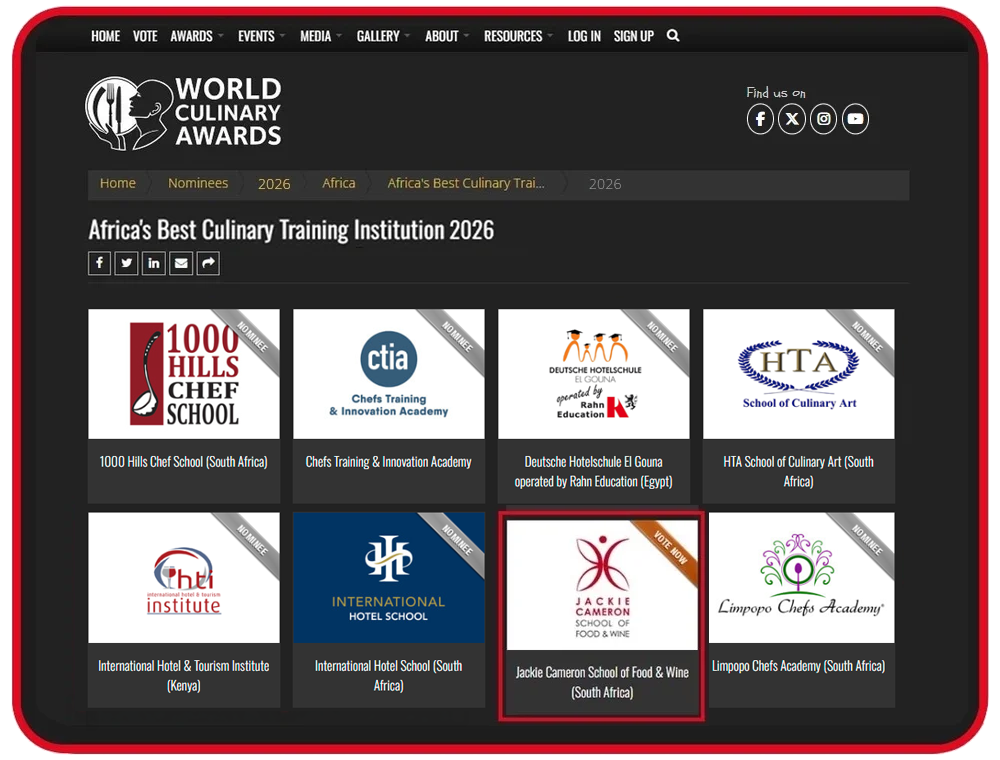Click the Home breadcrumb link

coord(117,184)
